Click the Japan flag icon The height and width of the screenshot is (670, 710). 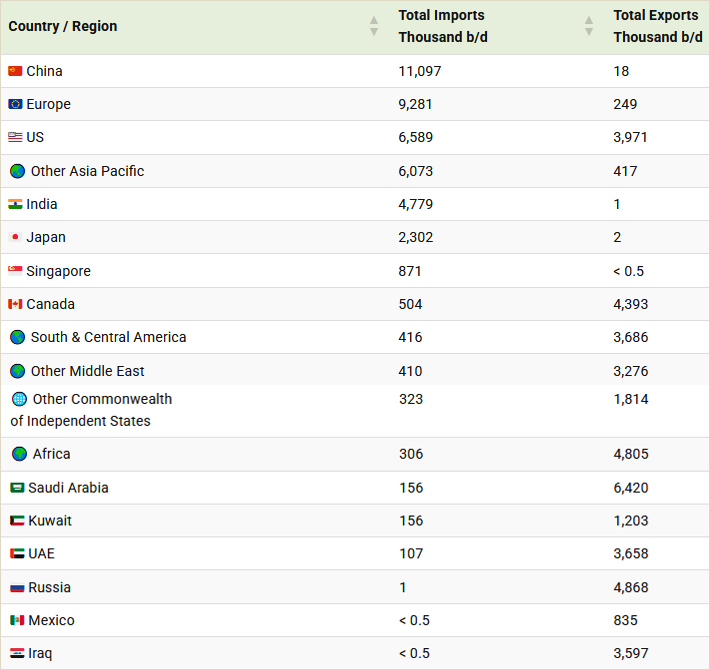pyautogui.click(x=15, y=238)
